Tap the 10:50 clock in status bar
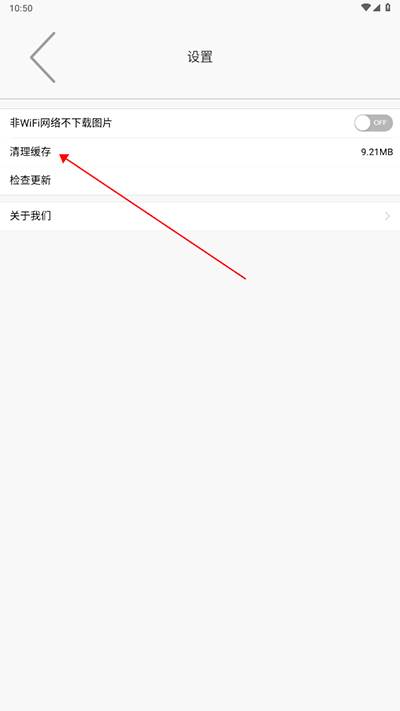The width and height of the screenshot is (400, 711). tap(21, 9)
